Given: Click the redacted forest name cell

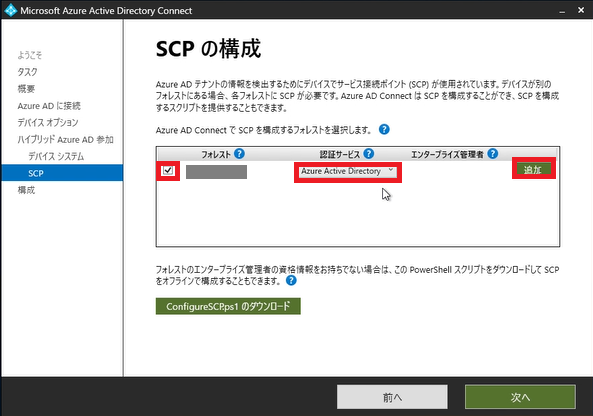Looking at the screenshot, I should pos(216,172).
